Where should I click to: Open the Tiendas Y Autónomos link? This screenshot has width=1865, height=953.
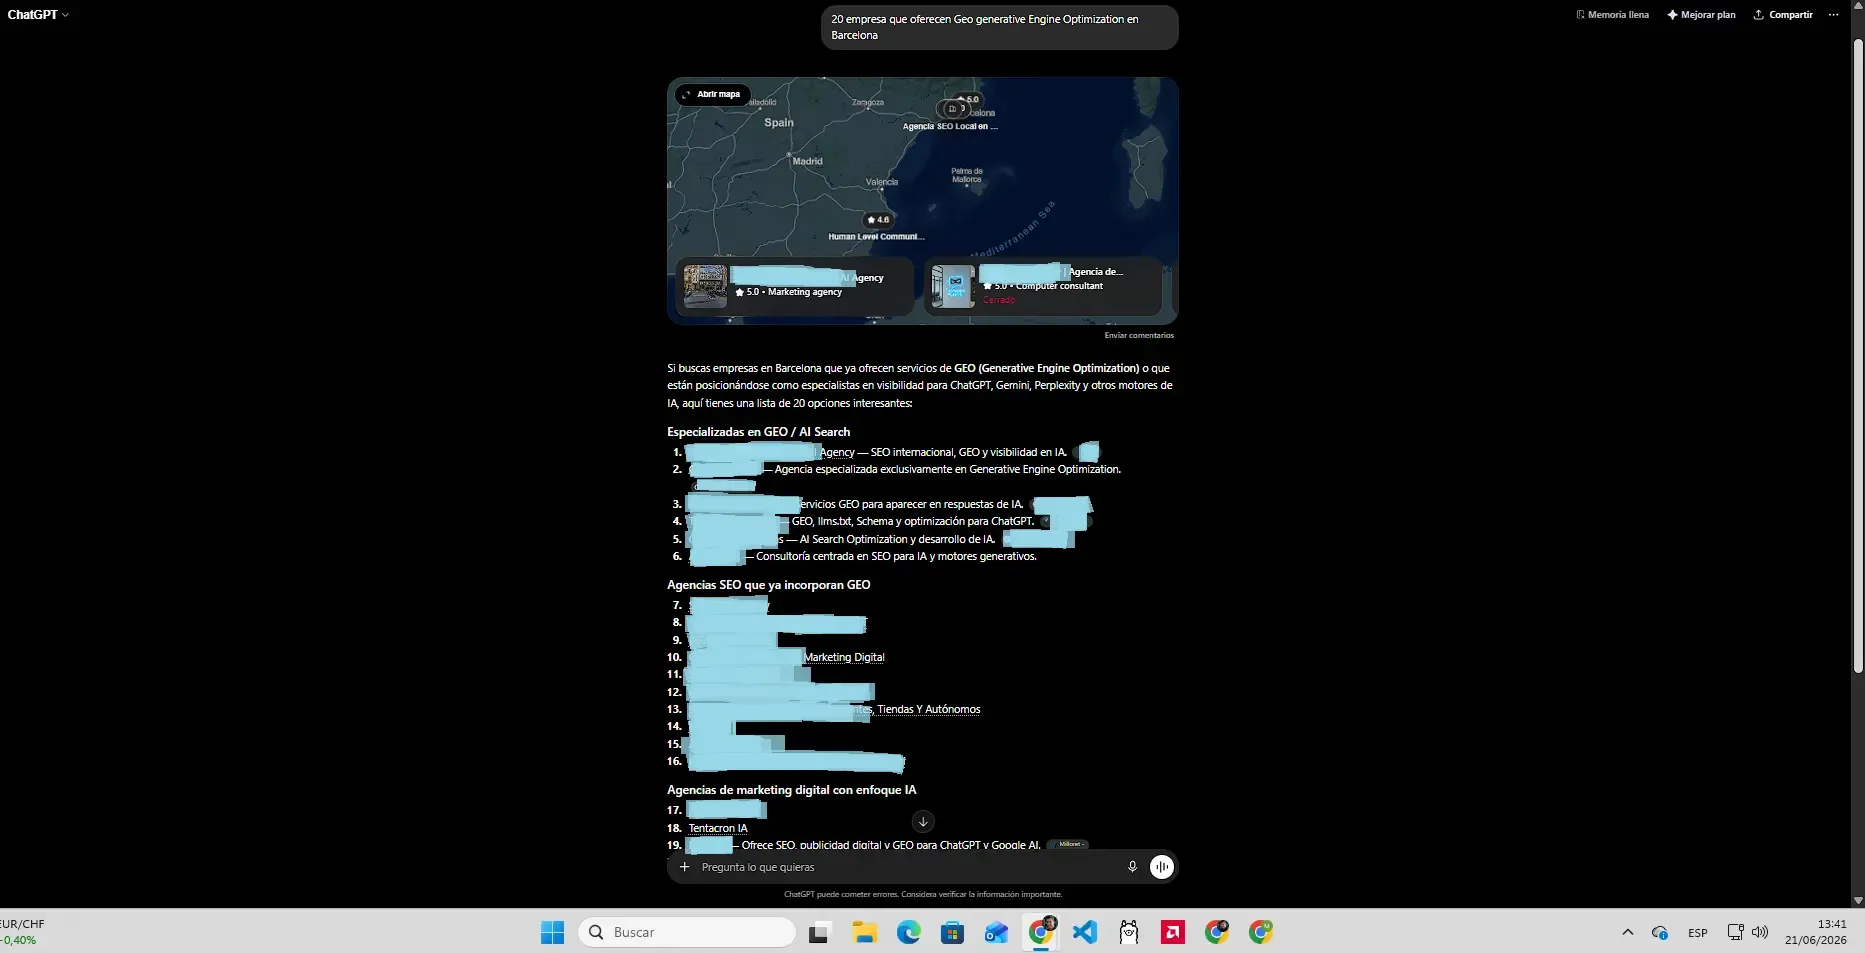coord(928,709)
